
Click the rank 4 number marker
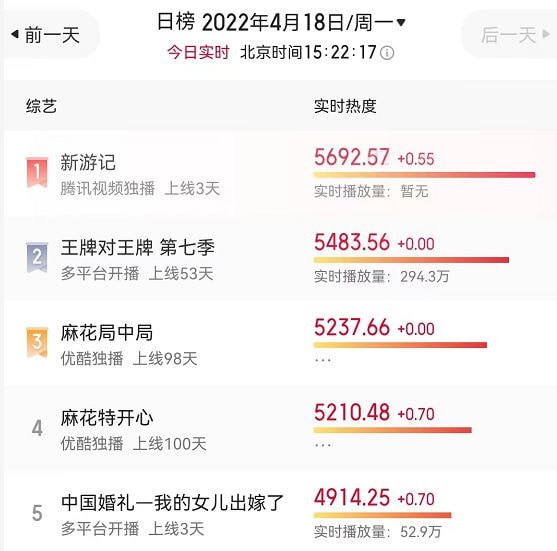(37, 428)
